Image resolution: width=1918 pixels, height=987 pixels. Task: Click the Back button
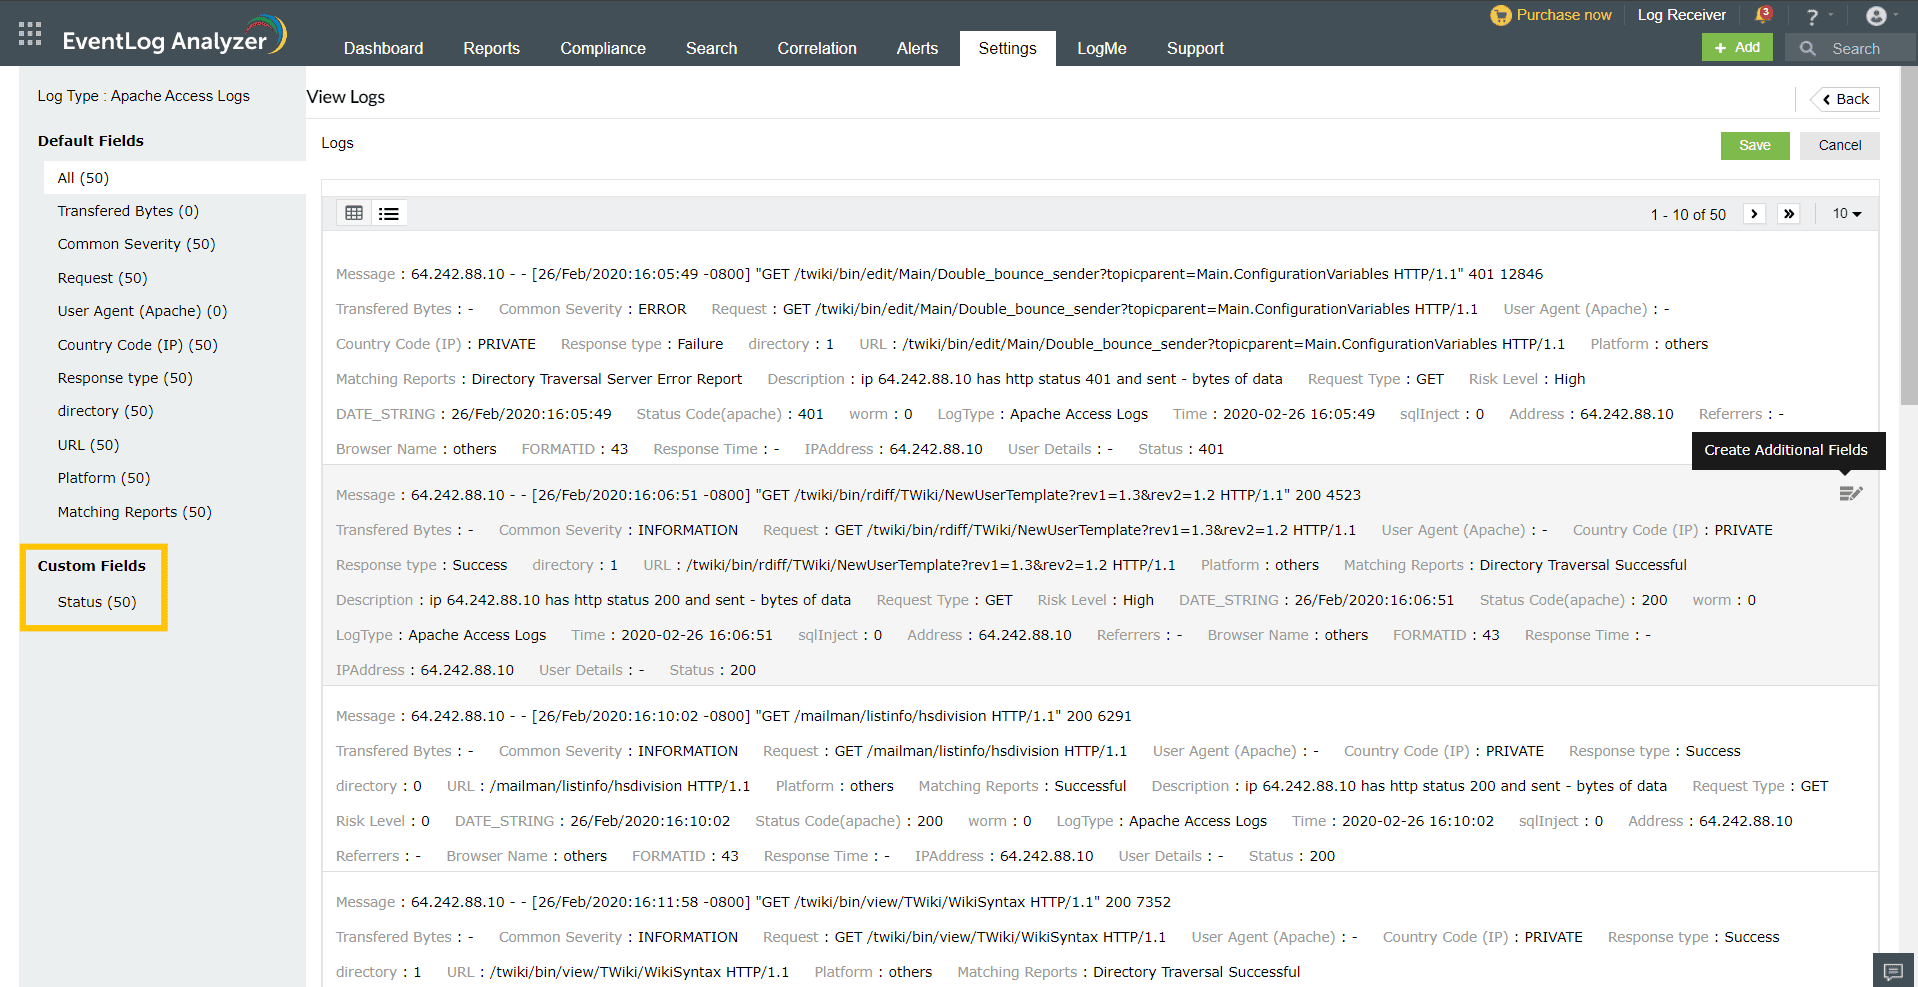coord(1845,99)
